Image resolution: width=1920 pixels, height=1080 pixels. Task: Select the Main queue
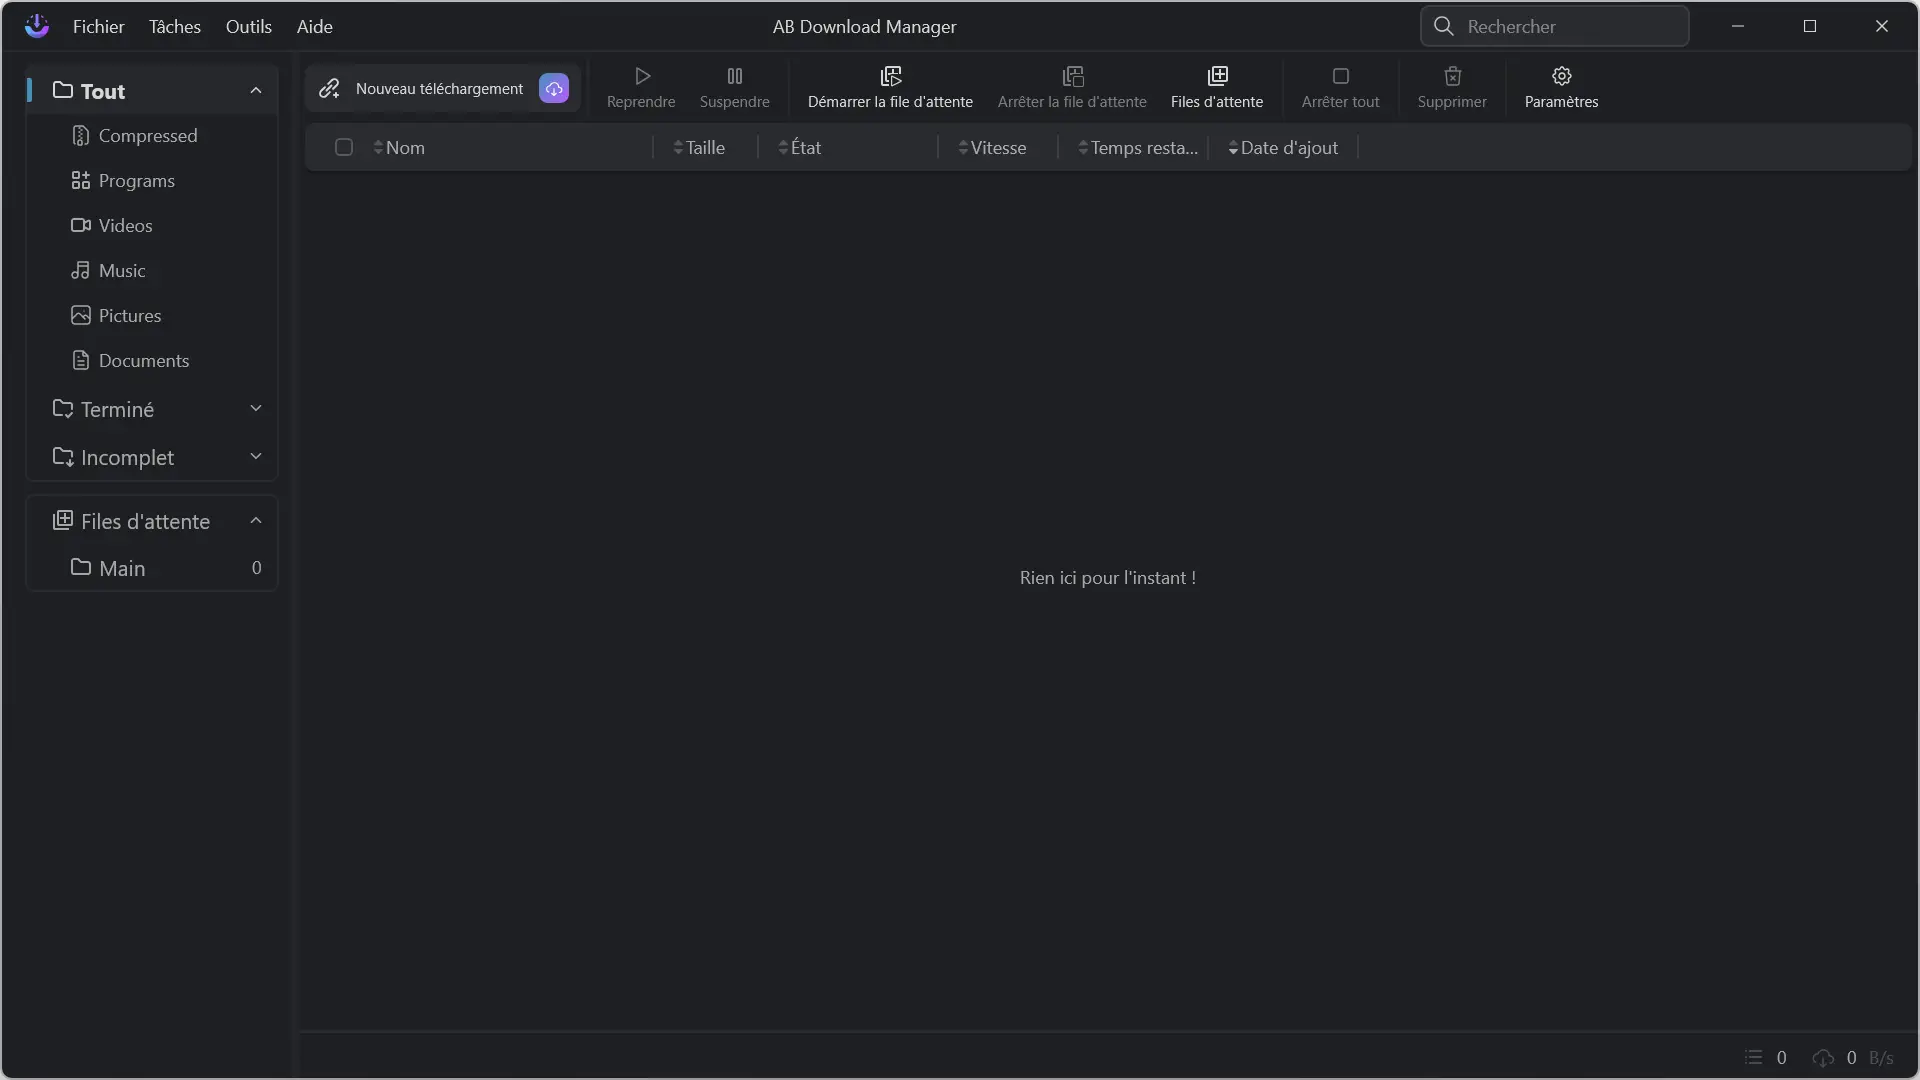[152, 568]
